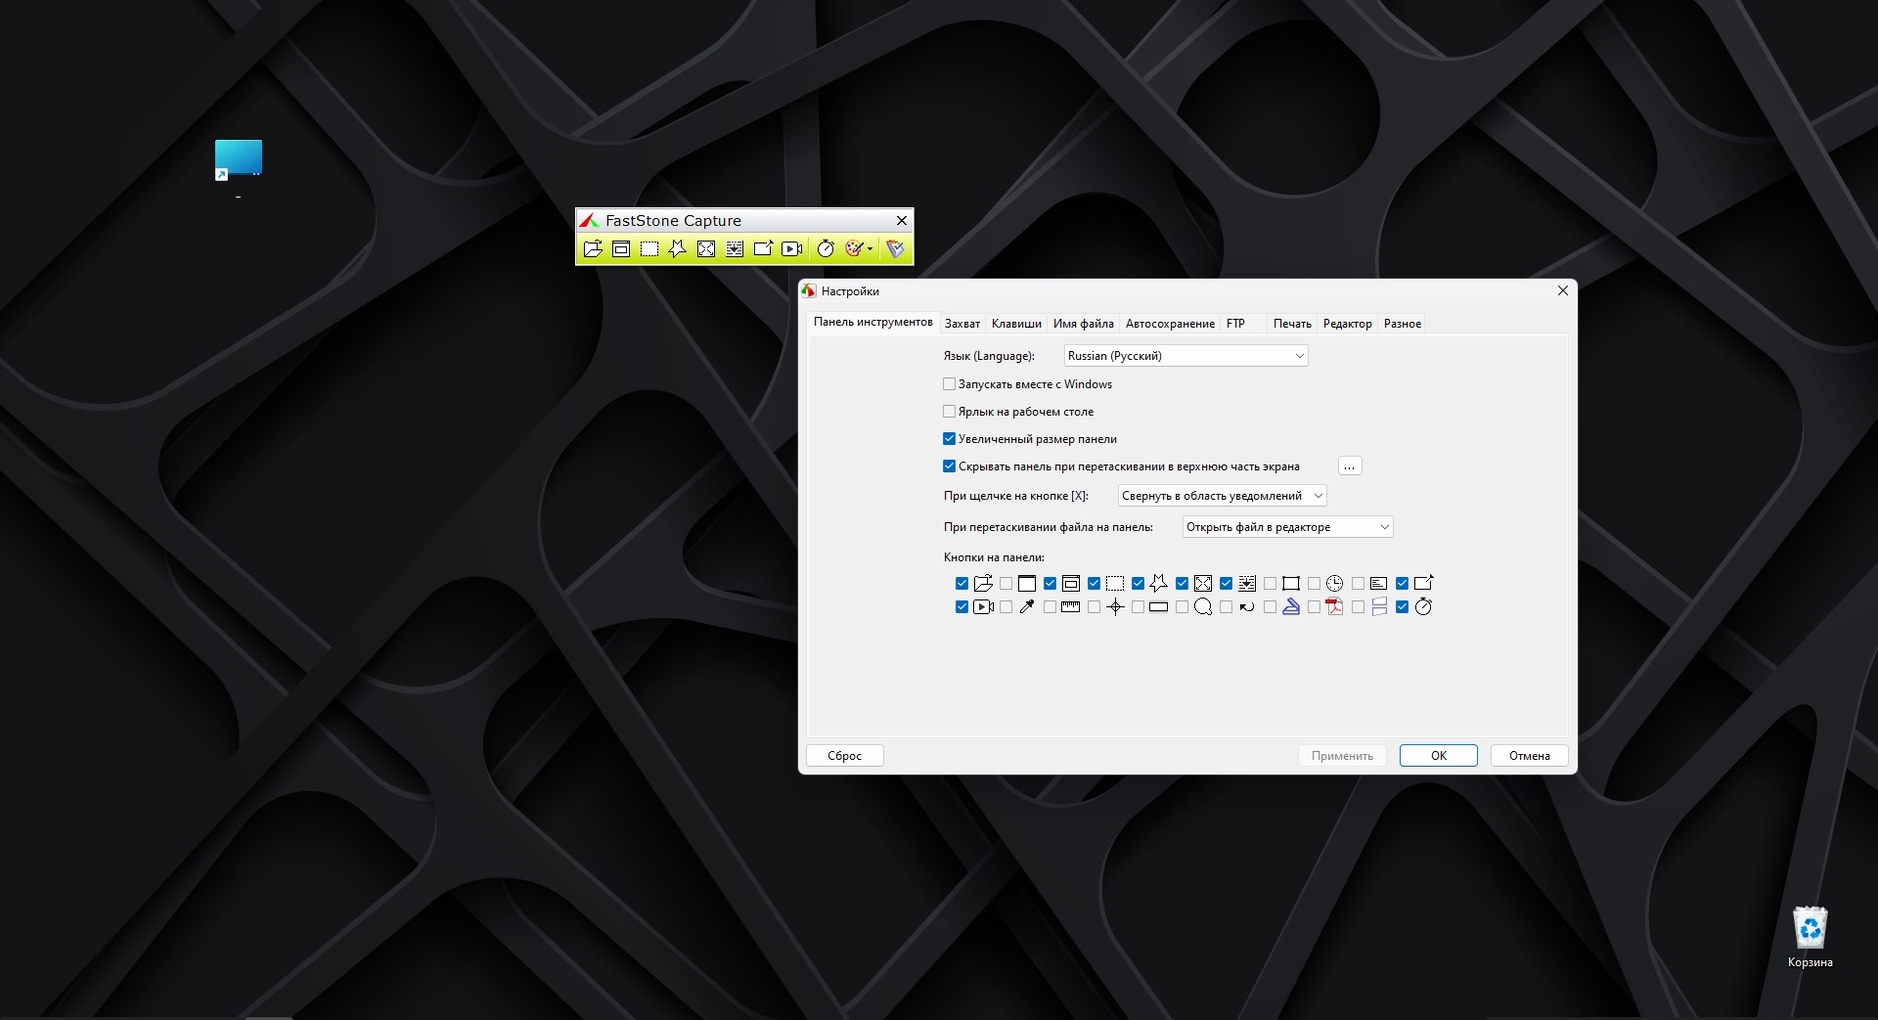This screenshot has width=1878, height=1020.
Task: Click the magnifier icon in button list
Action: [1203, 607]
